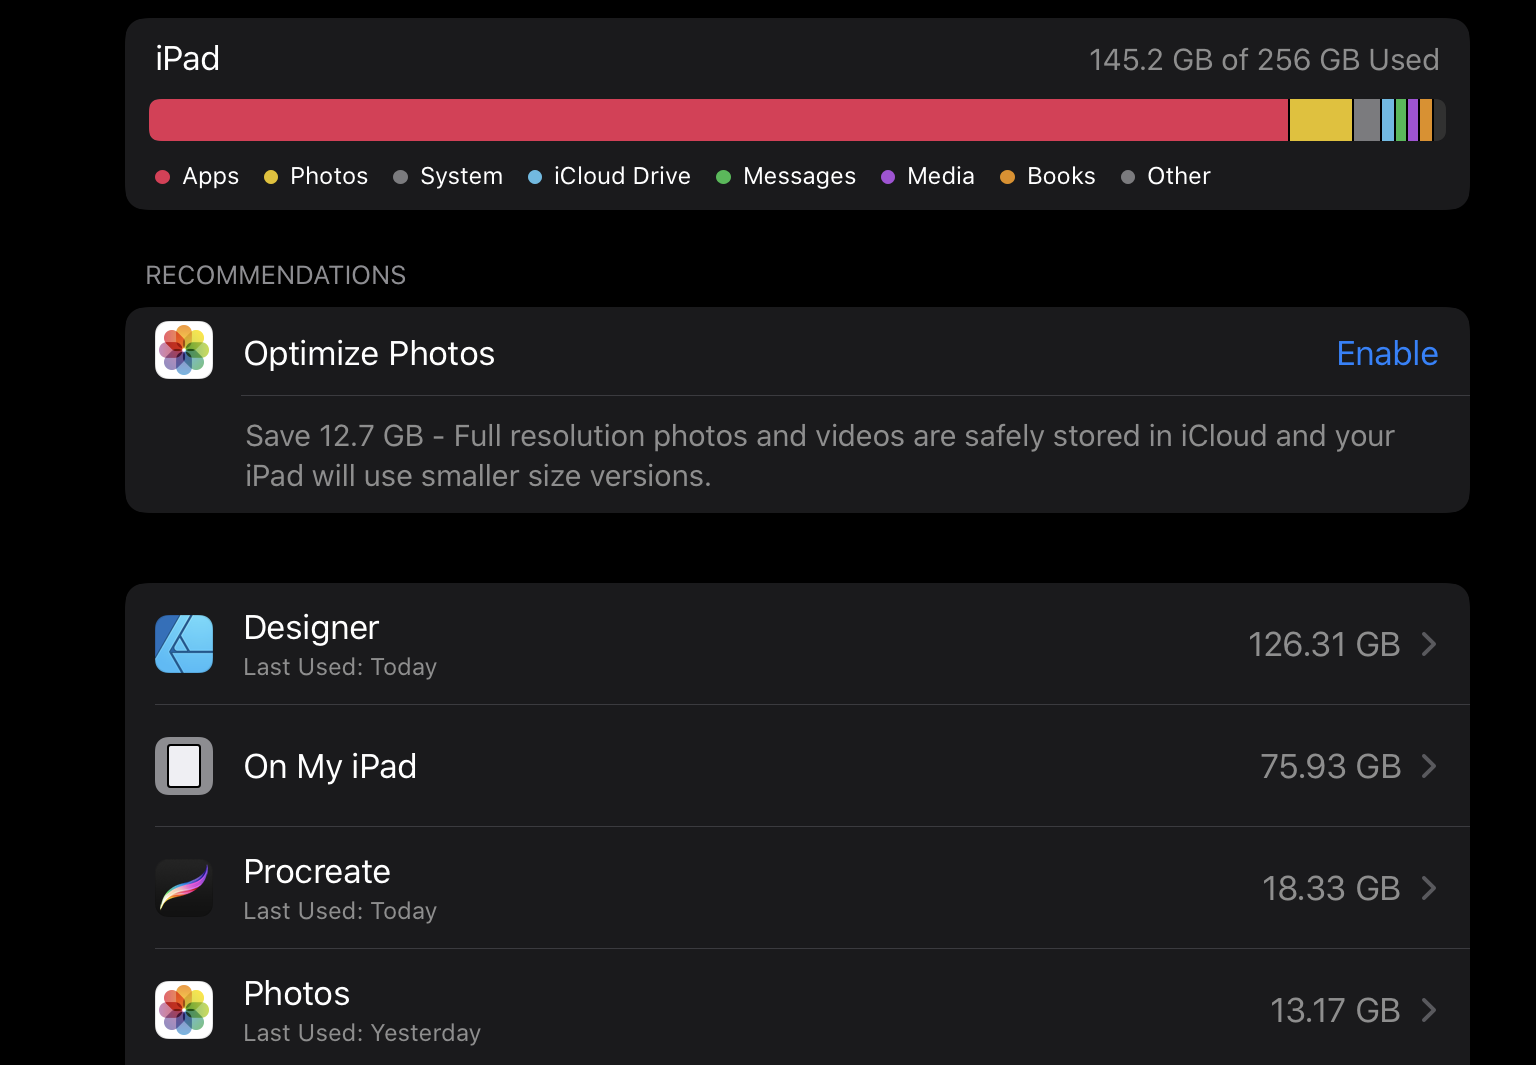Expand Procreate storage details chevron

(1429, 888)
